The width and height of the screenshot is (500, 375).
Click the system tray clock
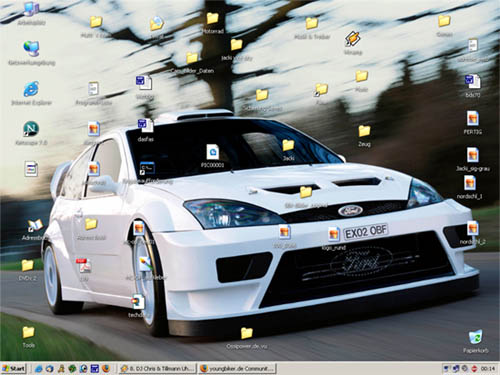[x=488, y=369]
